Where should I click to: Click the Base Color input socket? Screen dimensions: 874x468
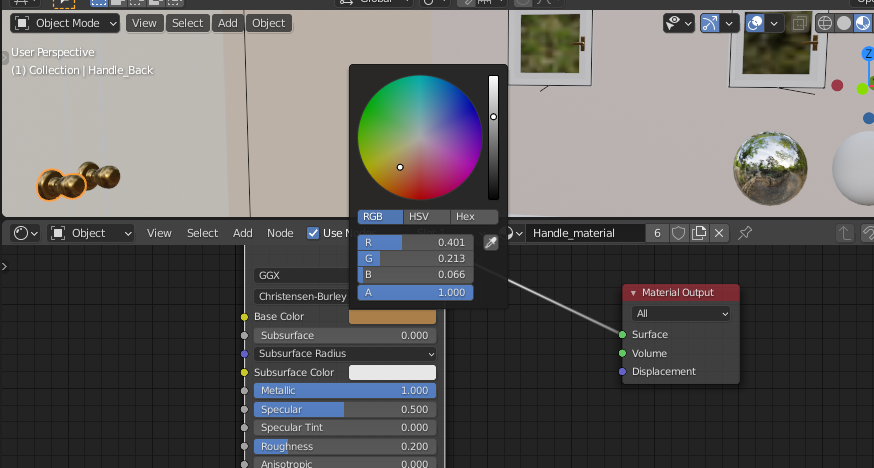tap(244, 316)
